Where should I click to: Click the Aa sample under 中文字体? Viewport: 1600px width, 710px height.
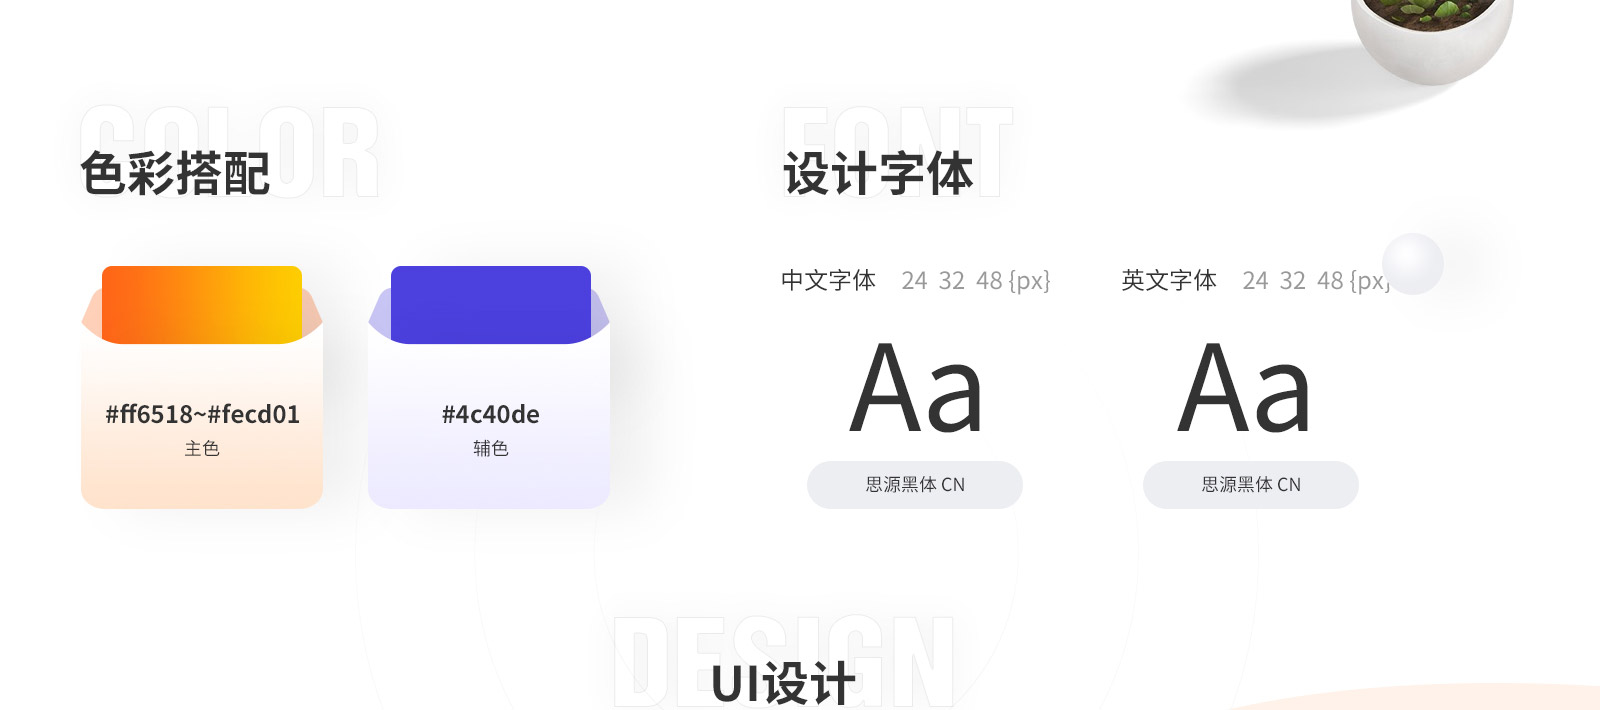pyautogui.click(x=916, y=389)
